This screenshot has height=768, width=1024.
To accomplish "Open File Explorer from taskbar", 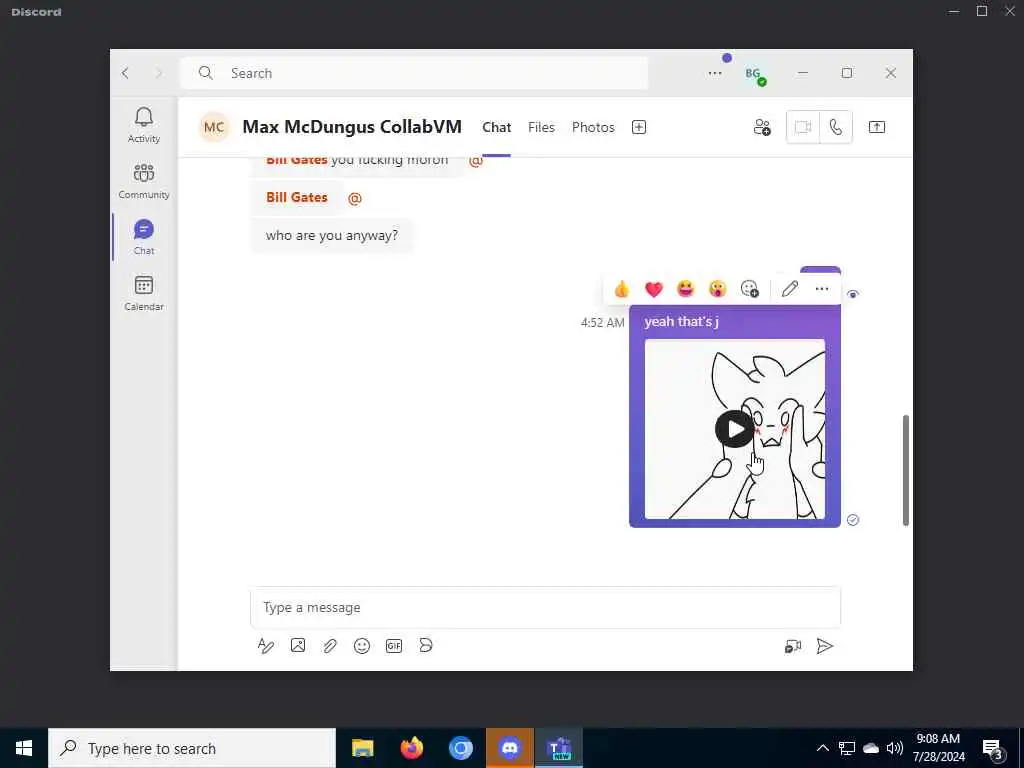I will (x=362, y=748).
